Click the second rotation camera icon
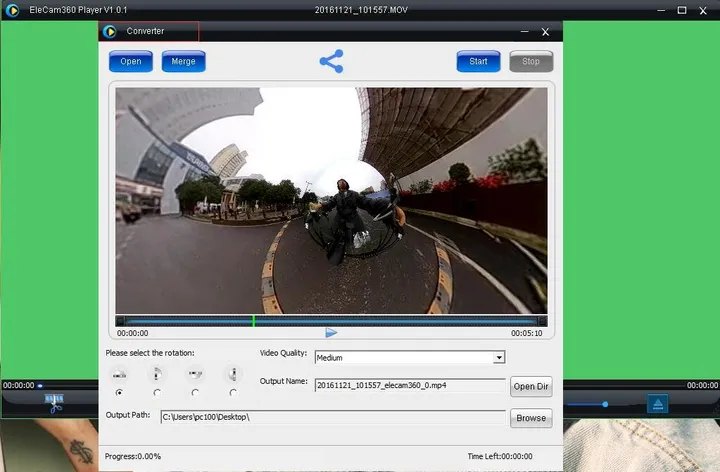Screen dimensions: 720x472 [157, 375]
